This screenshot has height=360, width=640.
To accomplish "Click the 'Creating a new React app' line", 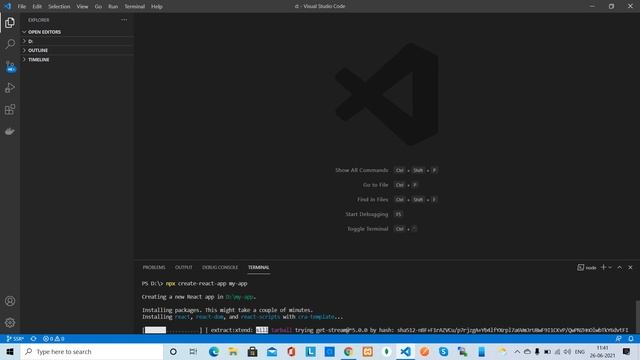I will [199, 297].
